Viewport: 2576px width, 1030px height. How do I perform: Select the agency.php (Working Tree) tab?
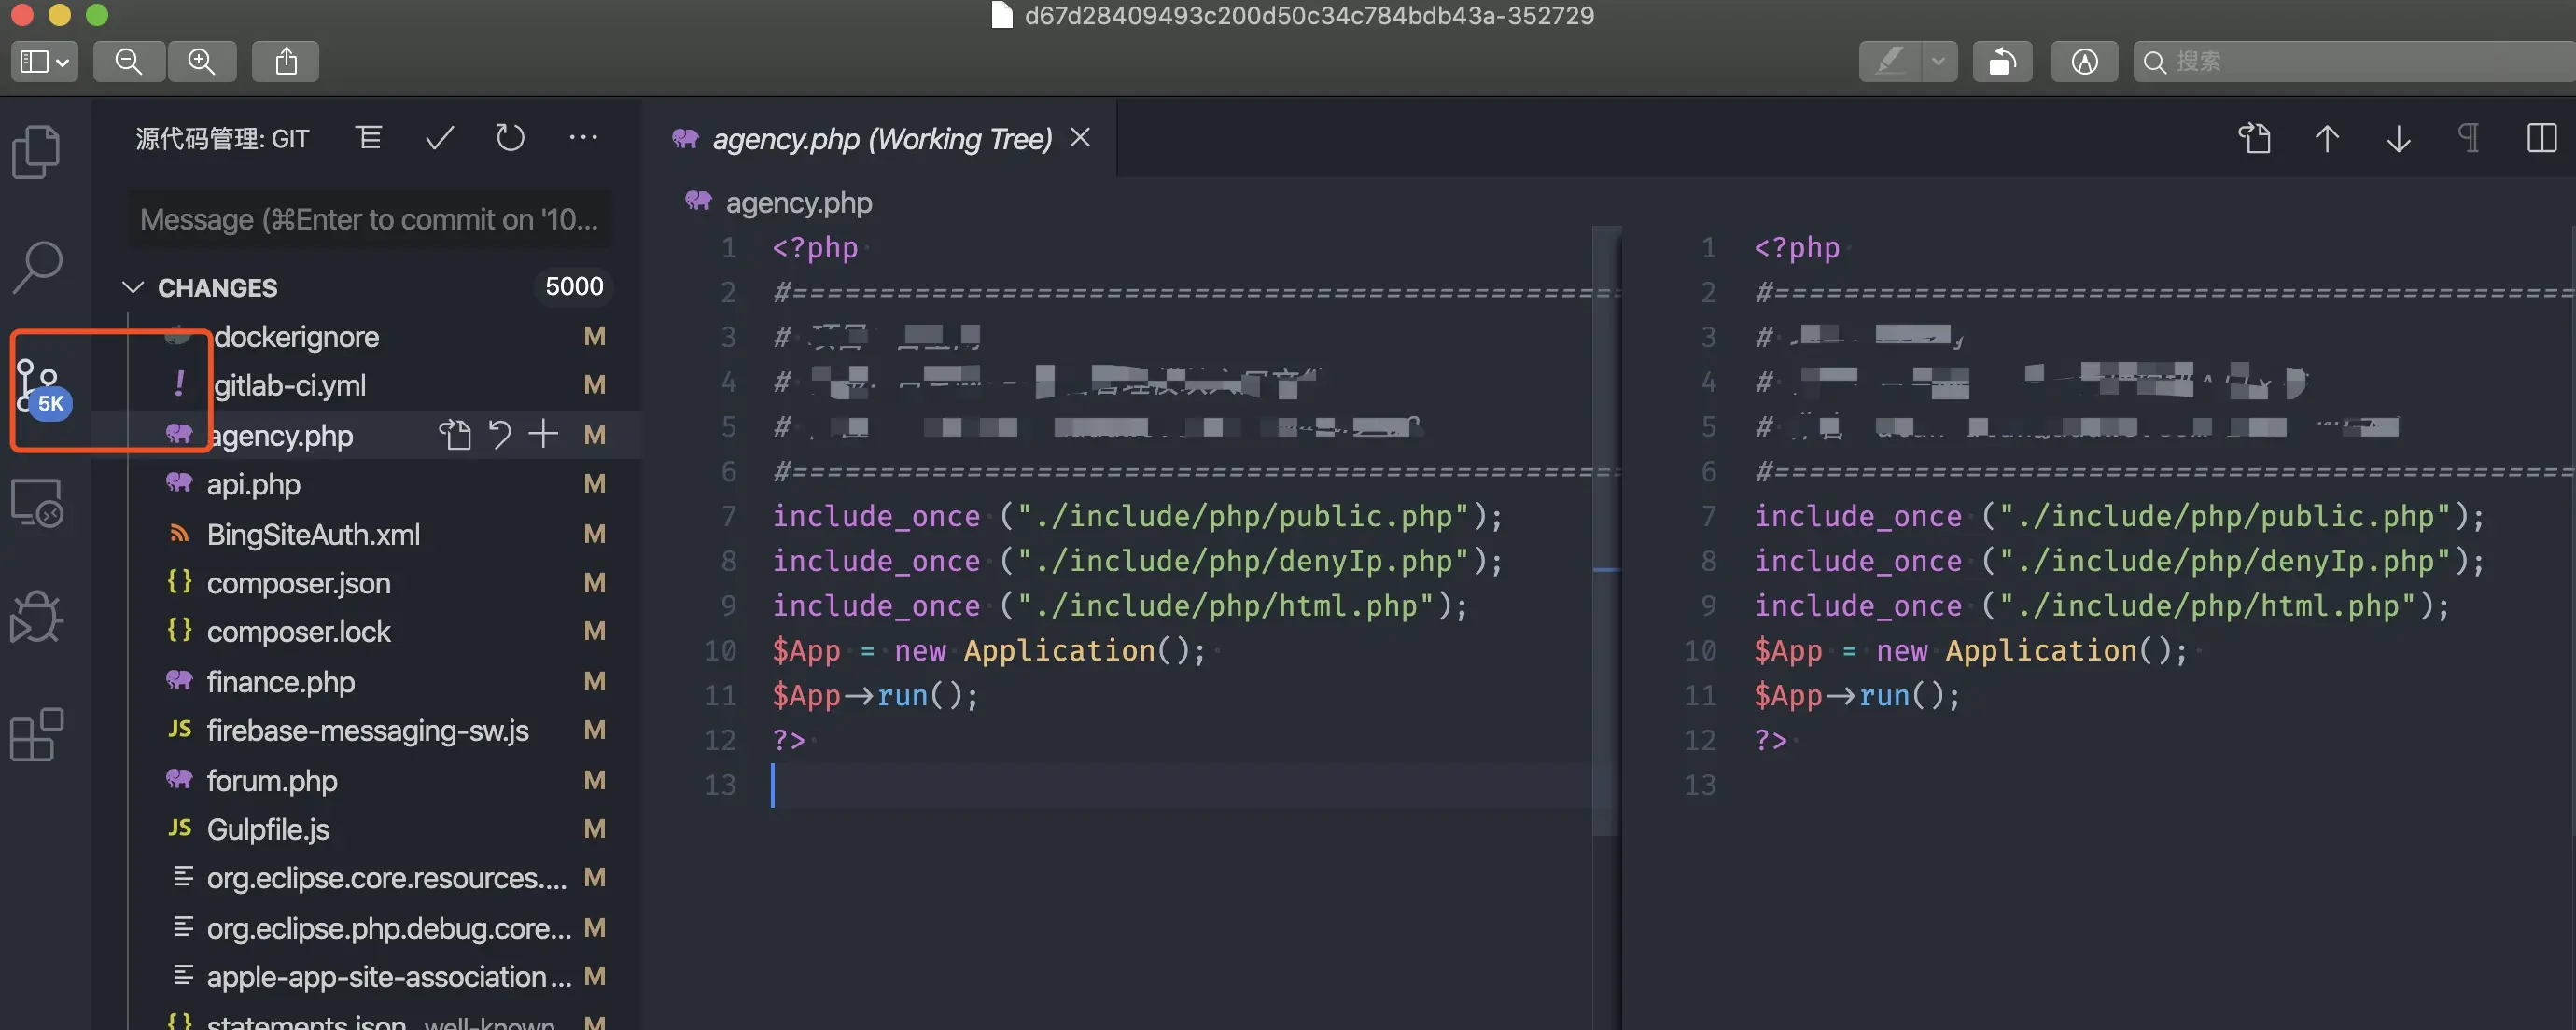(880, 139)
